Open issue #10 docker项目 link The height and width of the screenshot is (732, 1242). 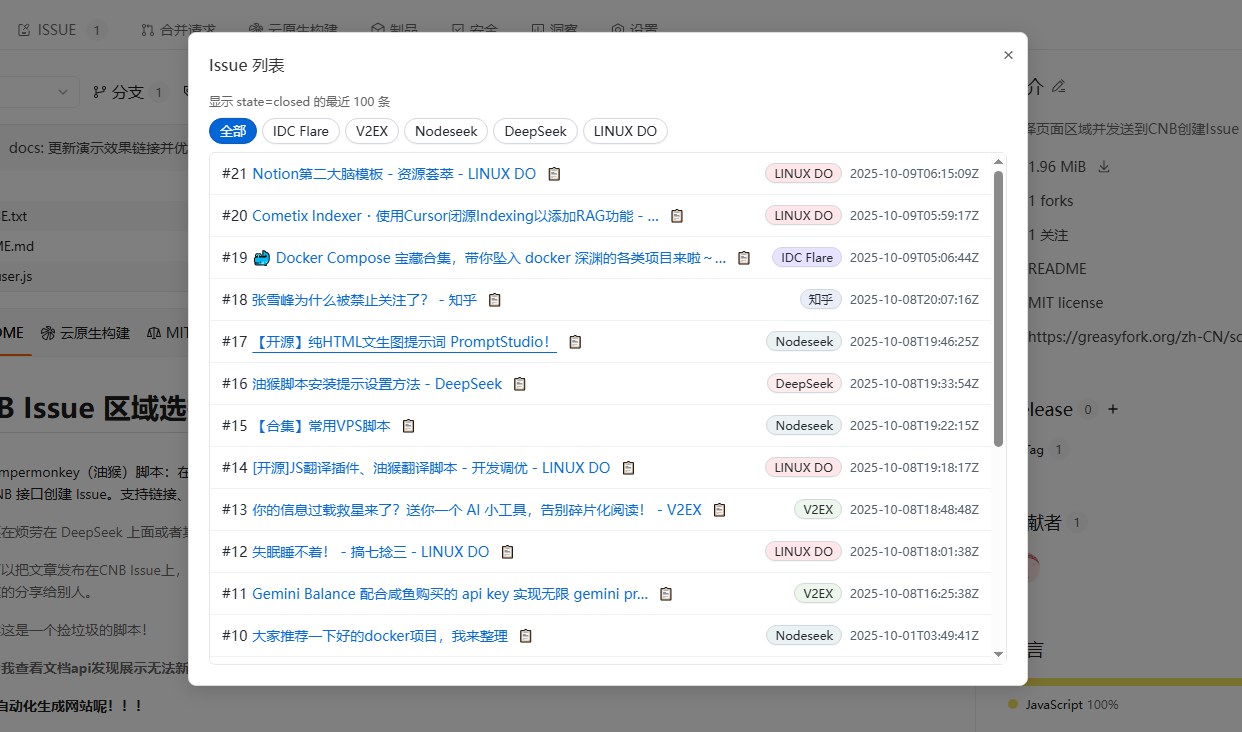tap(380, 636)
